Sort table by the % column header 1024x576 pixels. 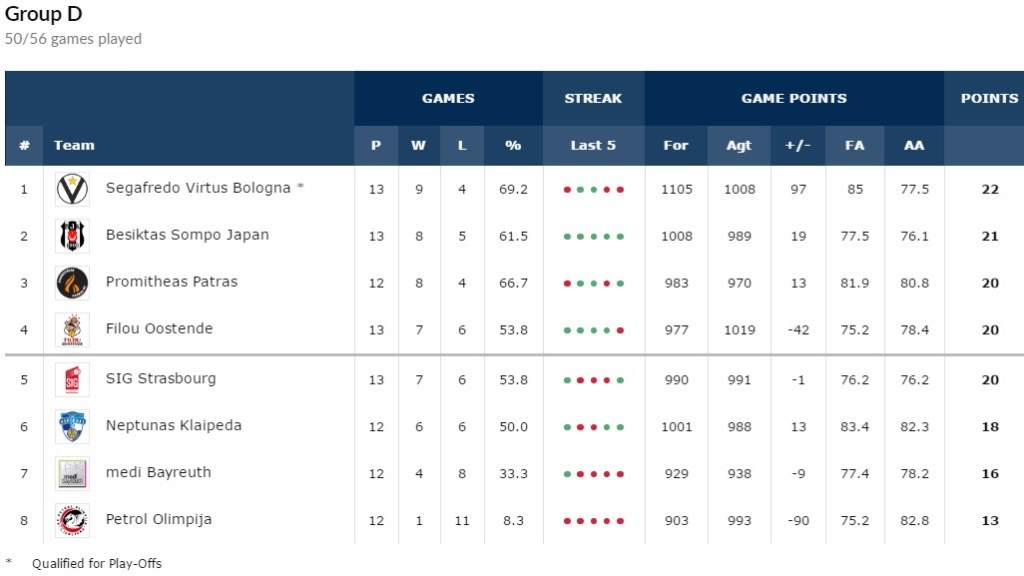(x=513, y=145)
